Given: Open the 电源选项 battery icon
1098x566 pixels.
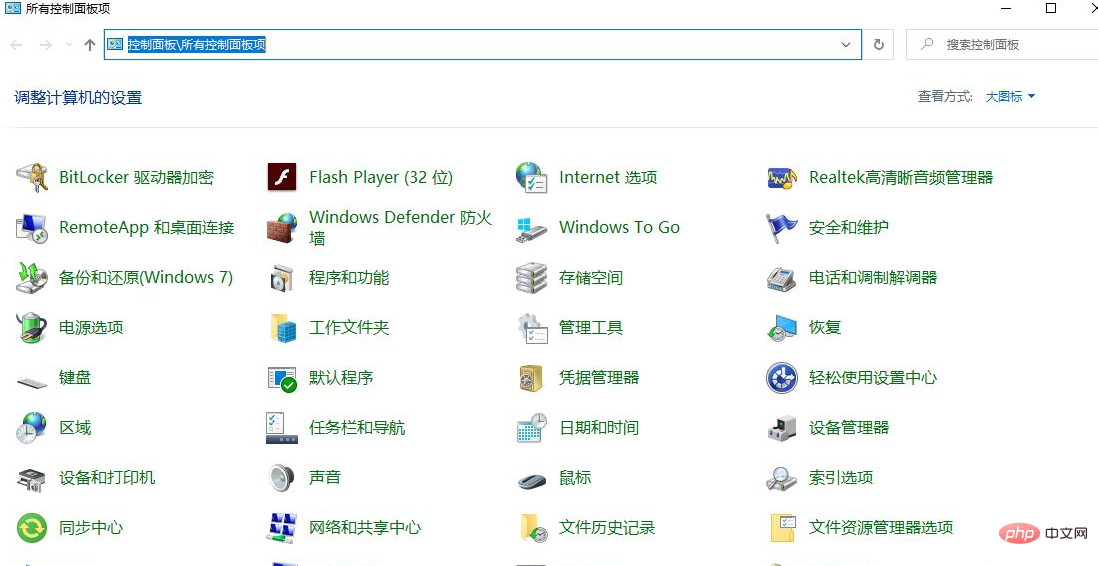Looking at the screenshot, I should (32, 328).
